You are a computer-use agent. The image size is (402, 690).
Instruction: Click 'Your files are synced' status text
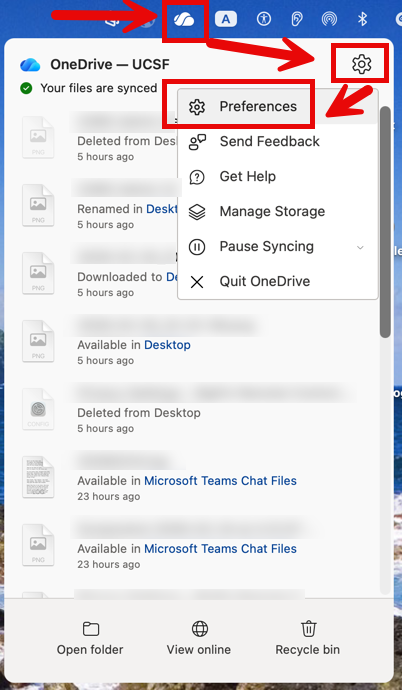tap(99, 88)
